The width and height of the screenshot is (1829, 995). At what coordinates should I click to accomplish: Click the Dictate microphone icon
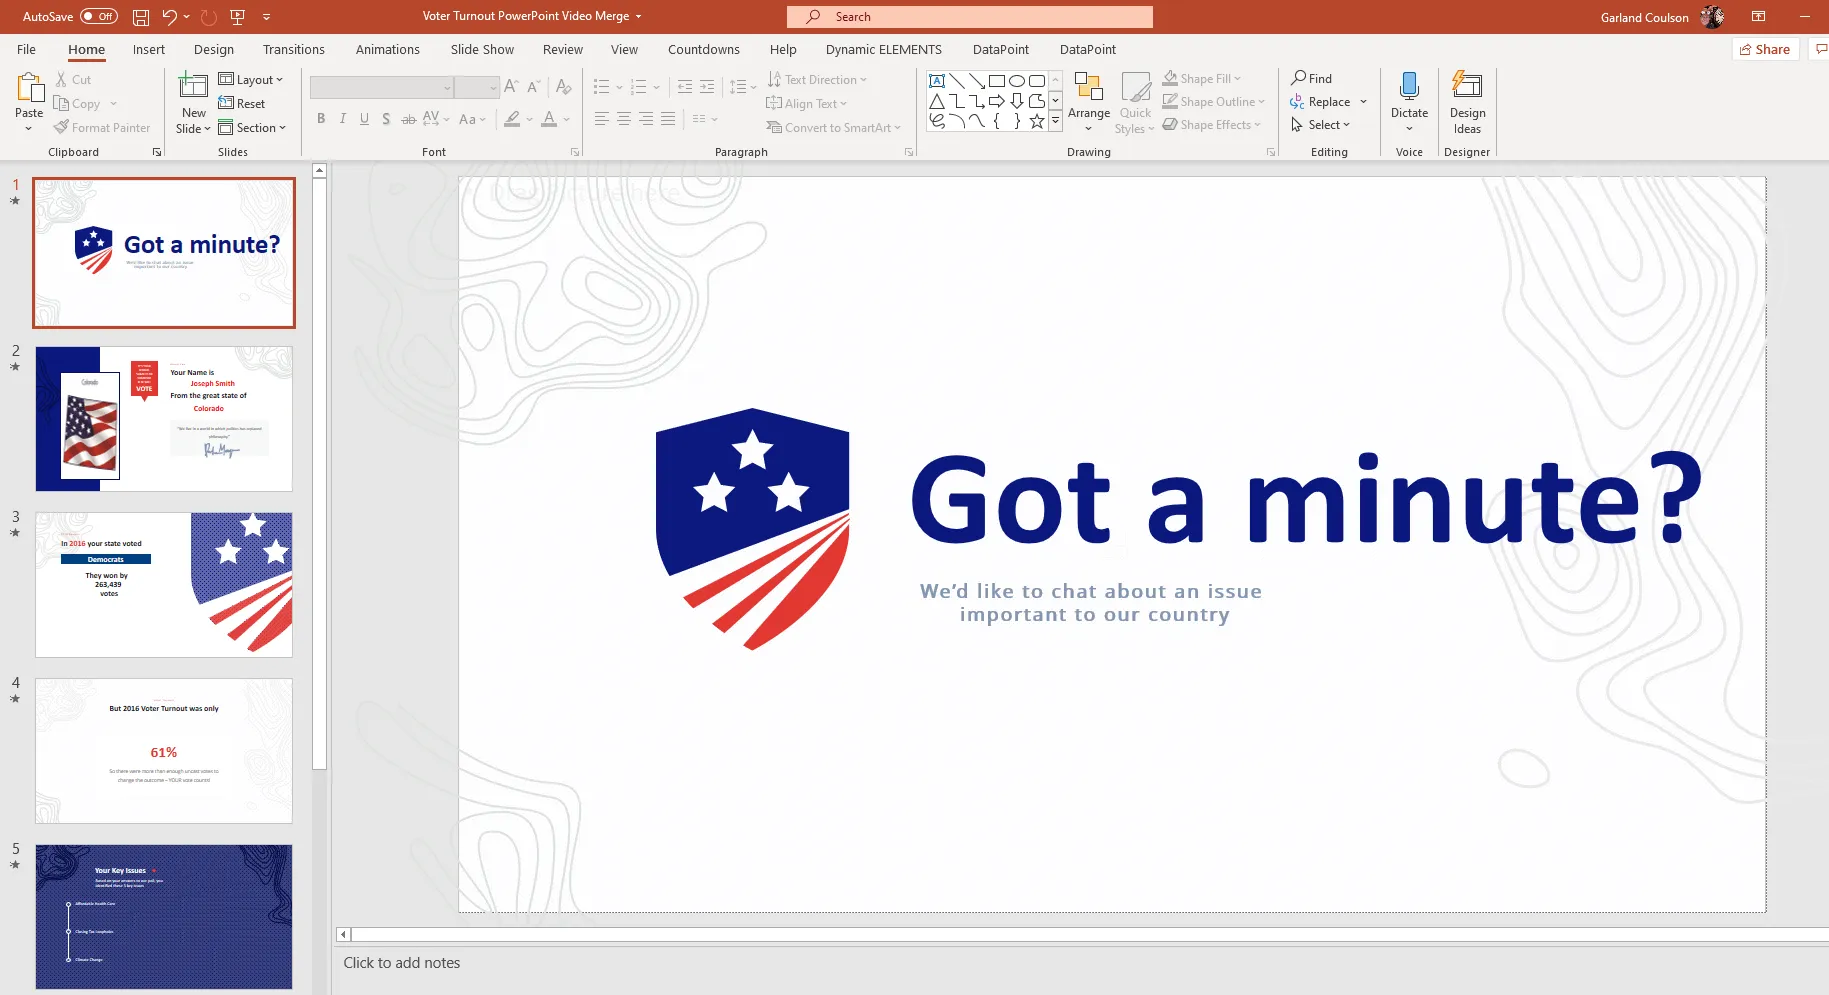[1409, 87]
